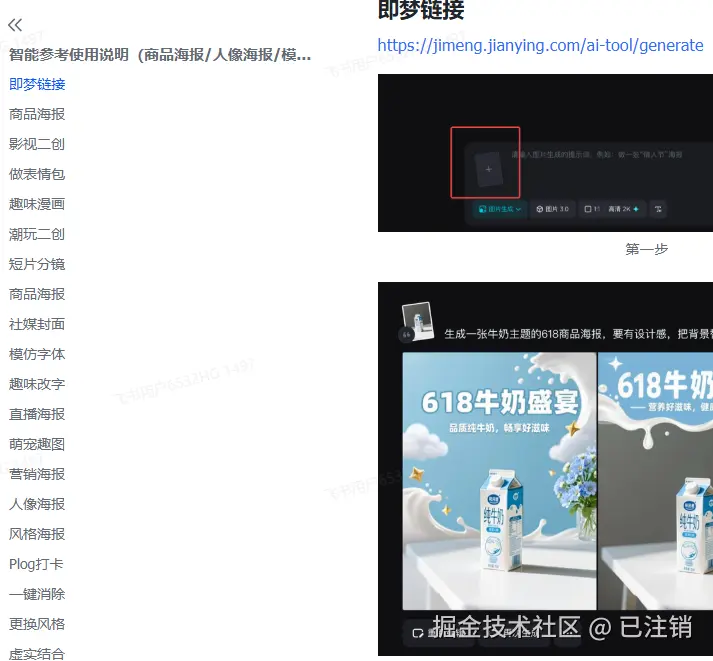
Task: Select 社媒封面 in the outline
Action: pyautogui.click(x=37, y=324)
